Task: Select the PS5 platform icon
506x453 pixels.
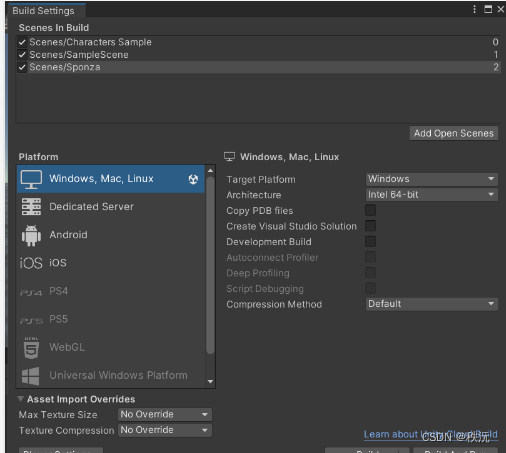Action: (x=31, y=321)
